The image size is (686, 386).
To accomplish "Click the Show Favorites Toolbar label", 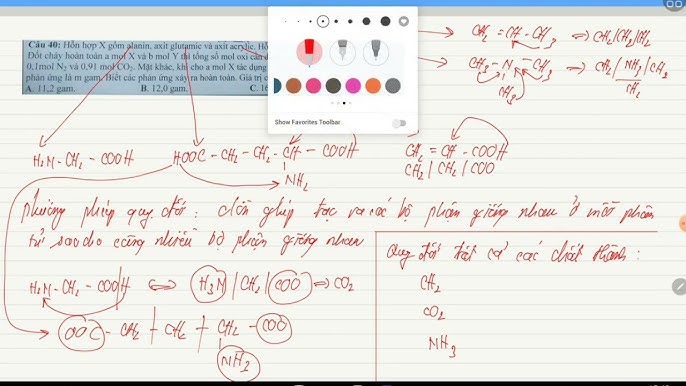I will point(307,122).
